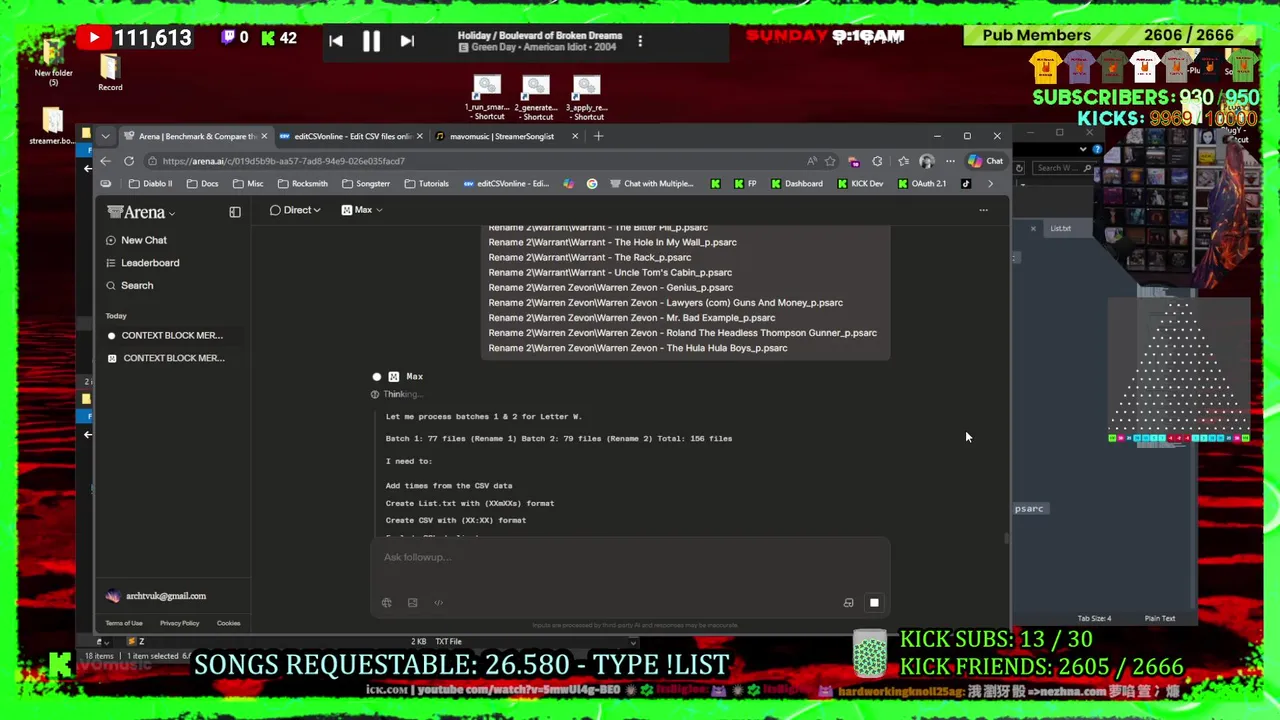The image size is (1280, 720).
Task: Open the Direct mode dropdown
Action: coord(295,210)
